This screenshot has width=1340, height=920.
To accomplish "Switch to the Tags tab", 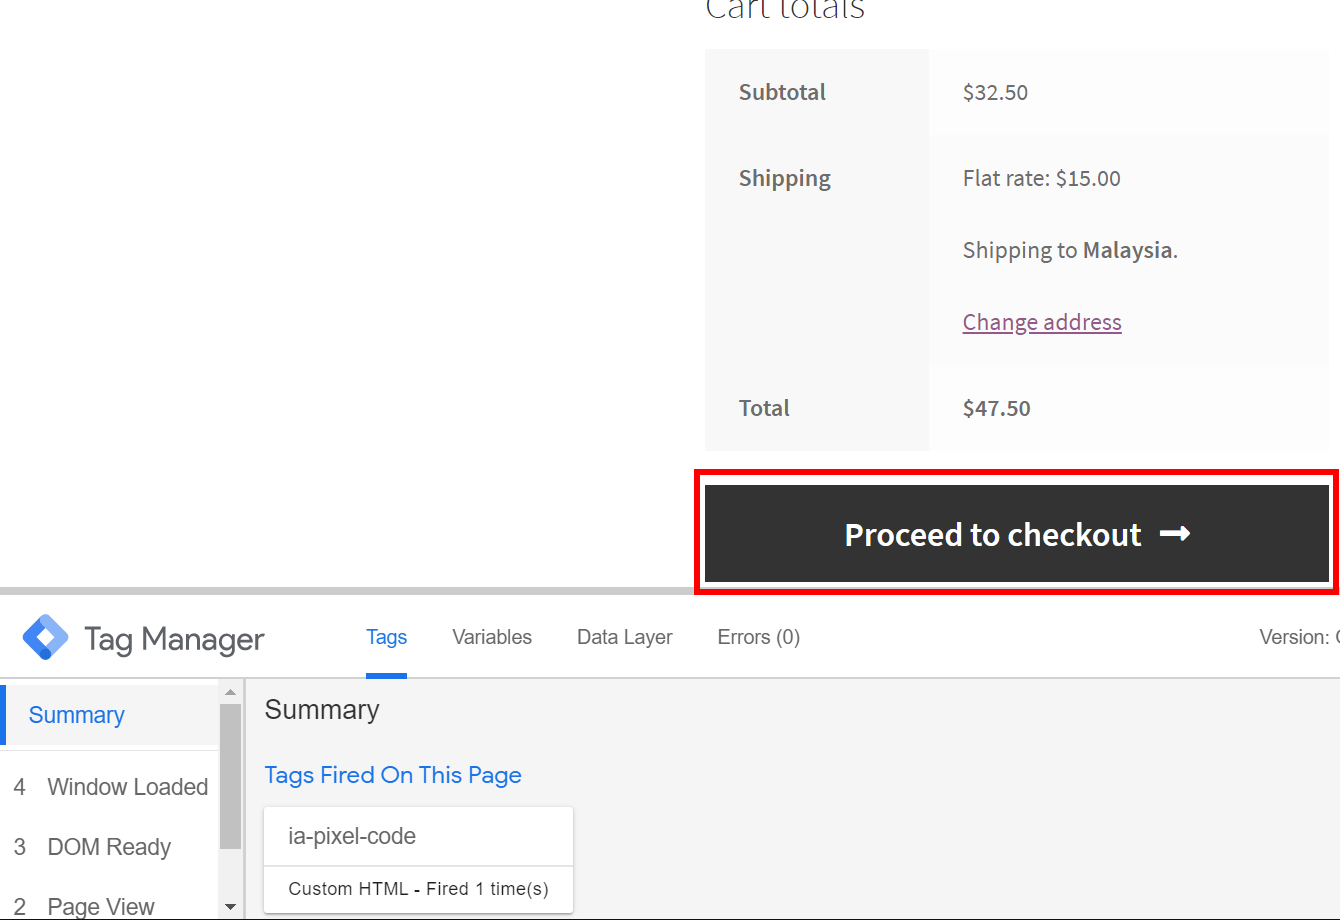I will [386, 637].
